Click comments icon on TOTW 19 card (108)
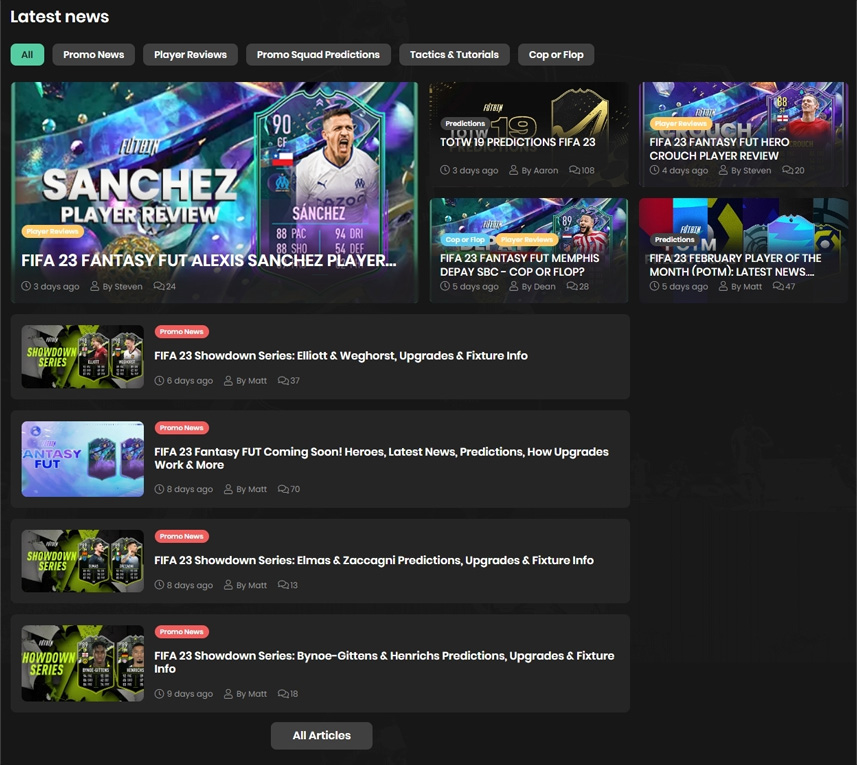Viewport: 857px width, 765px height. (x=574, y=170)
